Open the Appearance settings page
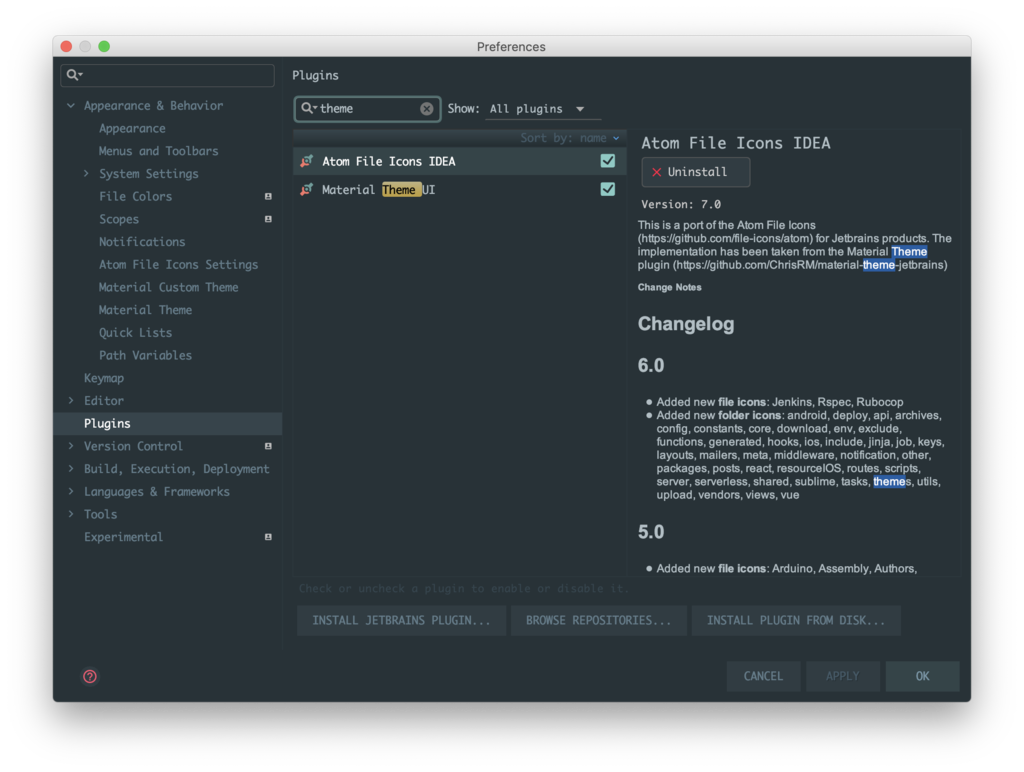 (132, 129)
